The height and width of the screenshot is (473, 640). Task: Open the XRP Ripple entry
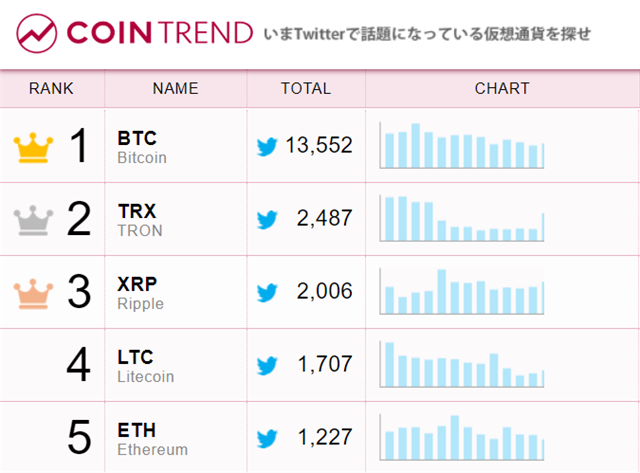click(140, 293)
